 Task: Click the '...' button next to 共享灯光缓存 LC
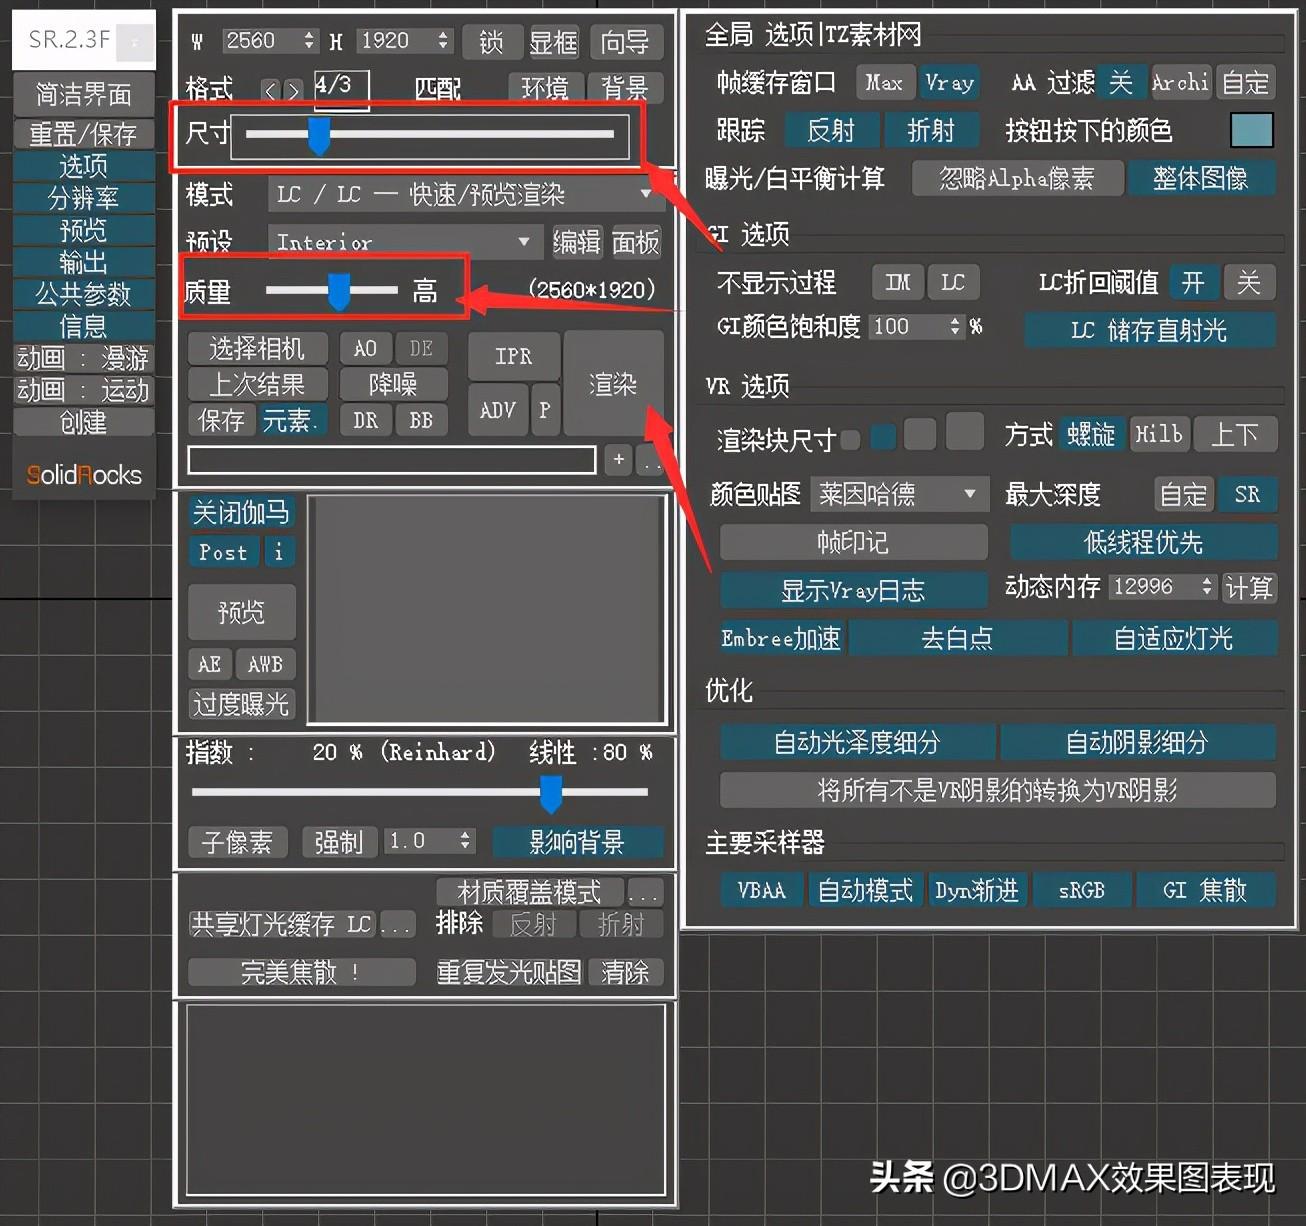397,925
